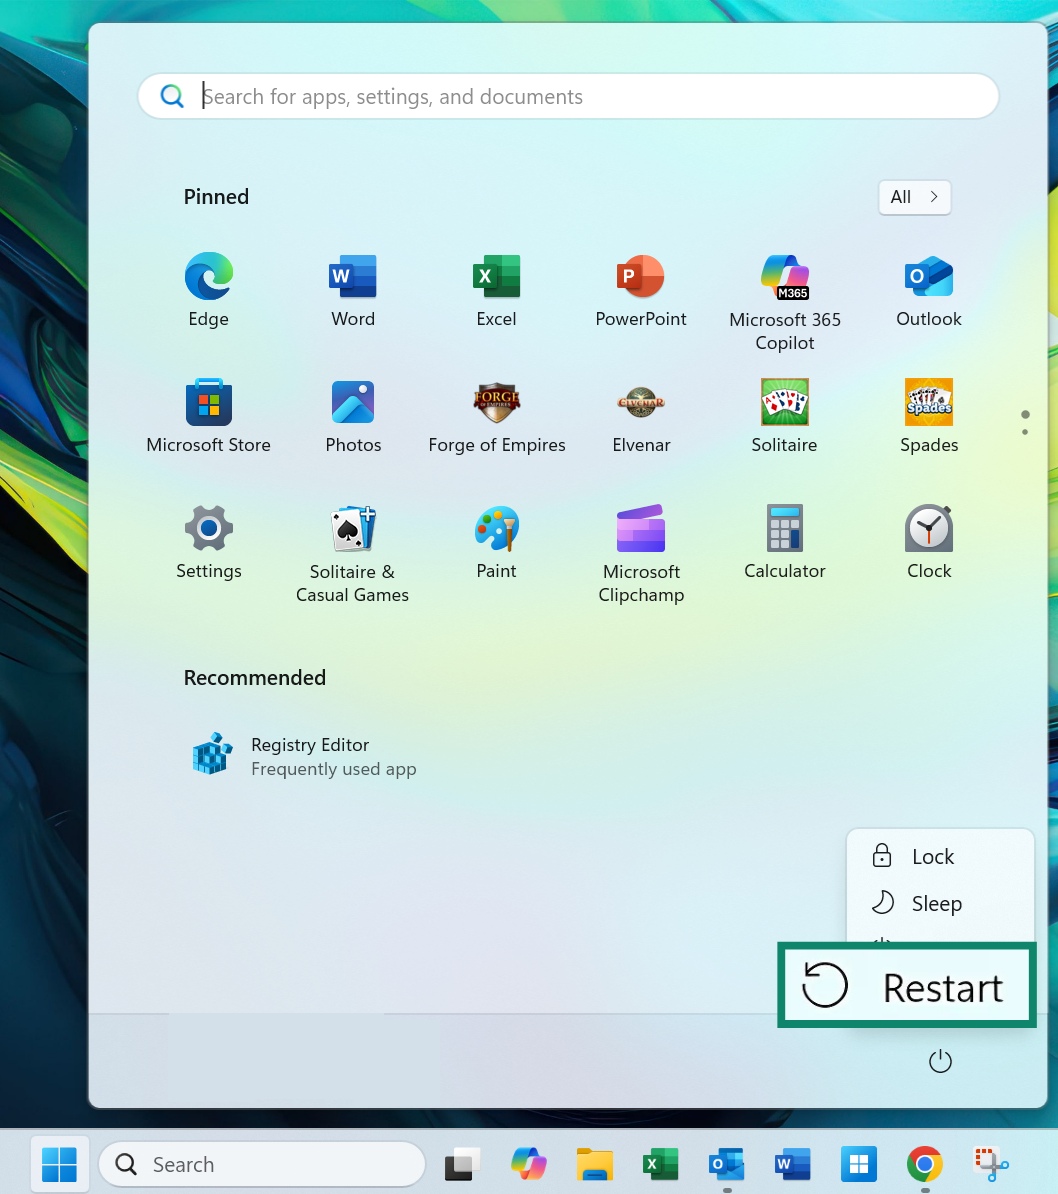This screenshot has width=1058, height=1194.
Task: Launch Elvenar
Action: 640,415
